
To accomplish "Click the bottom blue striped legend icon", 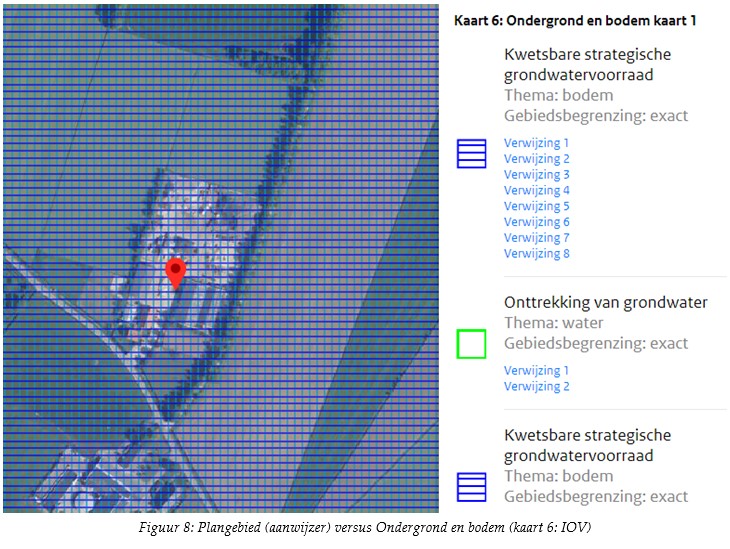I will (471, 487).
